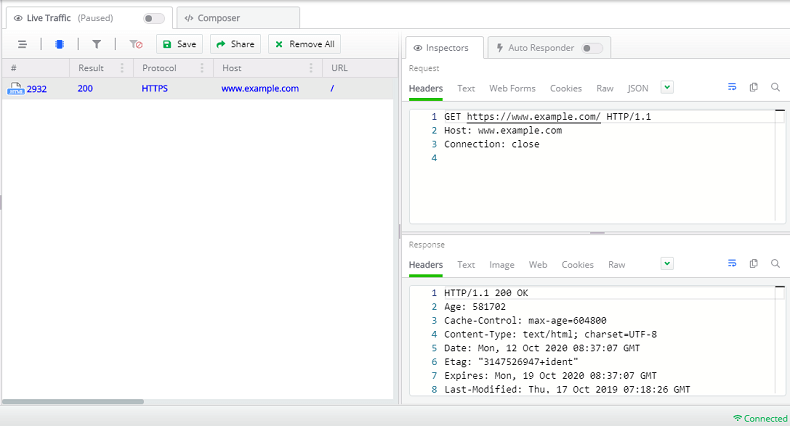Sort sessions by the # column header
The image size is (790, 426).
[35, 68]
